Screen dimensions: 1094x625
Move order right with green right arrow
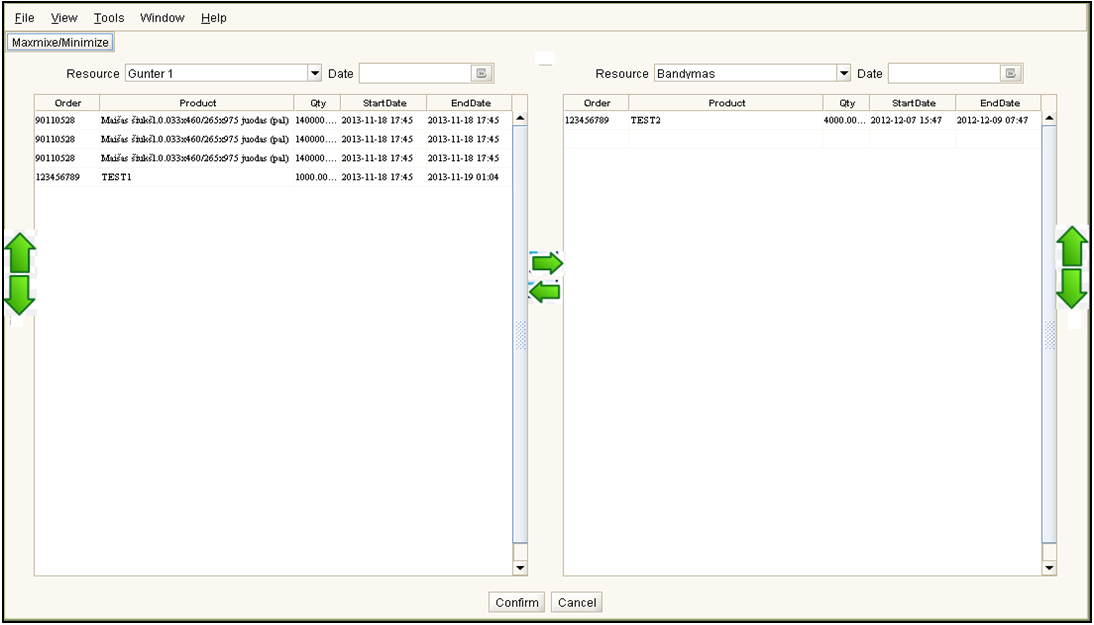coord(546,263)
